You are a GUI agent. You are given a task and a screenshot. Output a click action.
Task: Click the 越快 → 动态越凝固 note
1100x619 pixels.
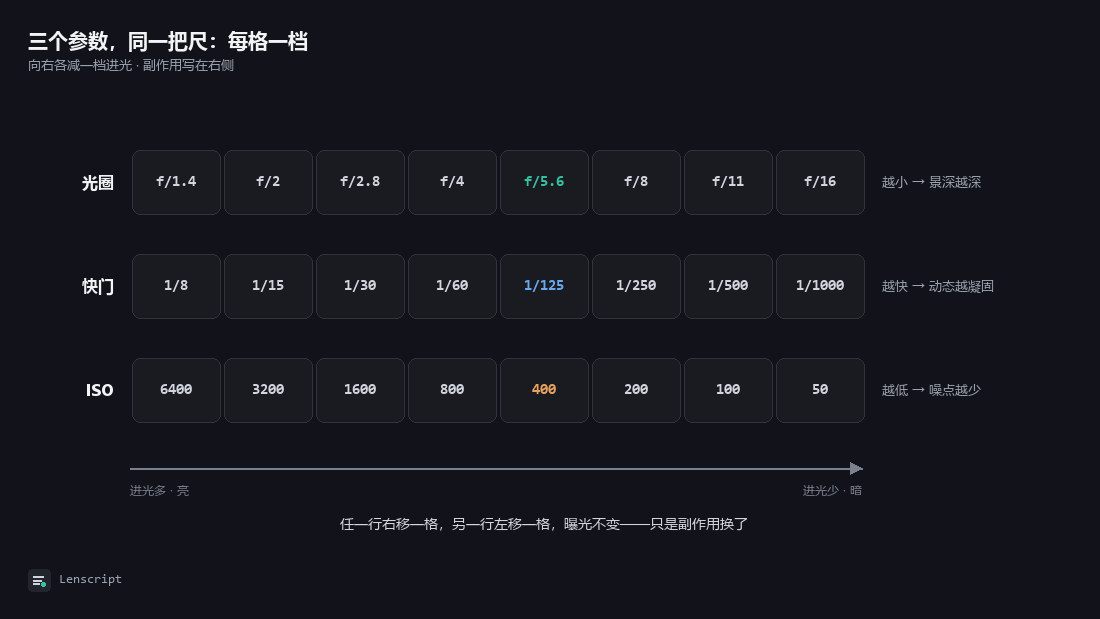[937, 286]
